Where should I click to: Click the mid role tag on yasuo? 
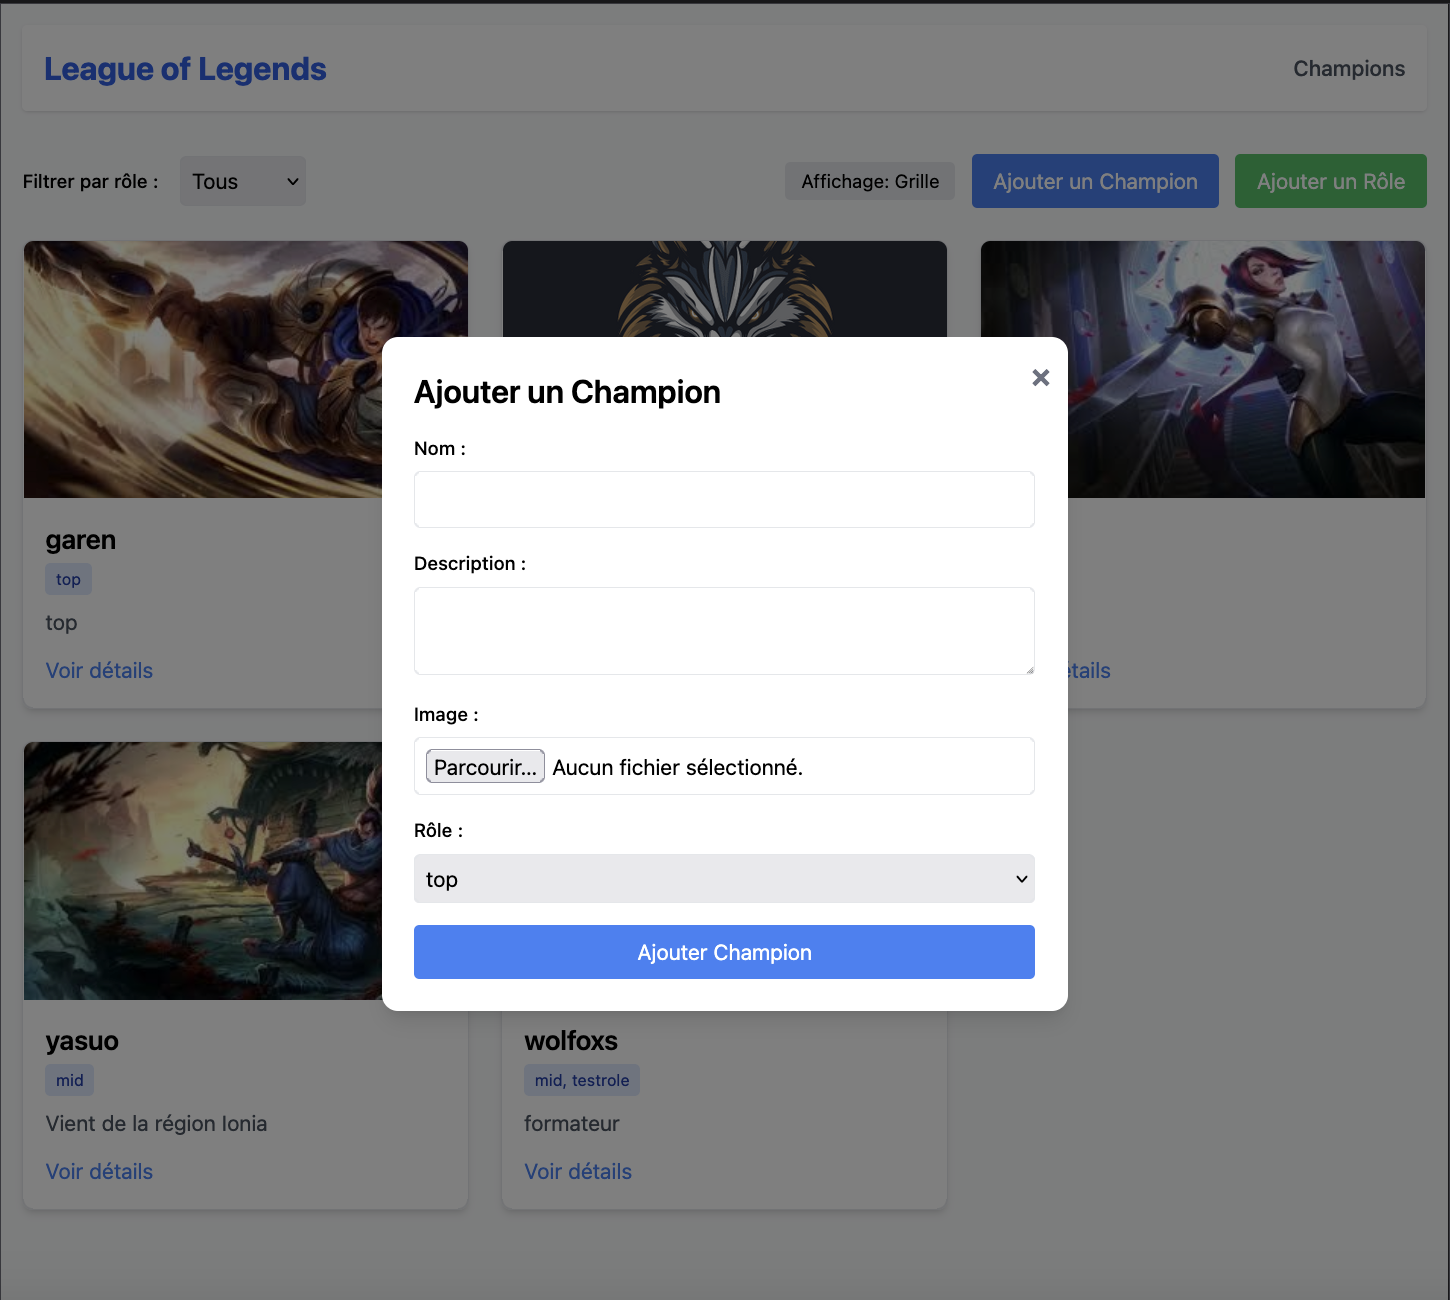(70, 1080)
